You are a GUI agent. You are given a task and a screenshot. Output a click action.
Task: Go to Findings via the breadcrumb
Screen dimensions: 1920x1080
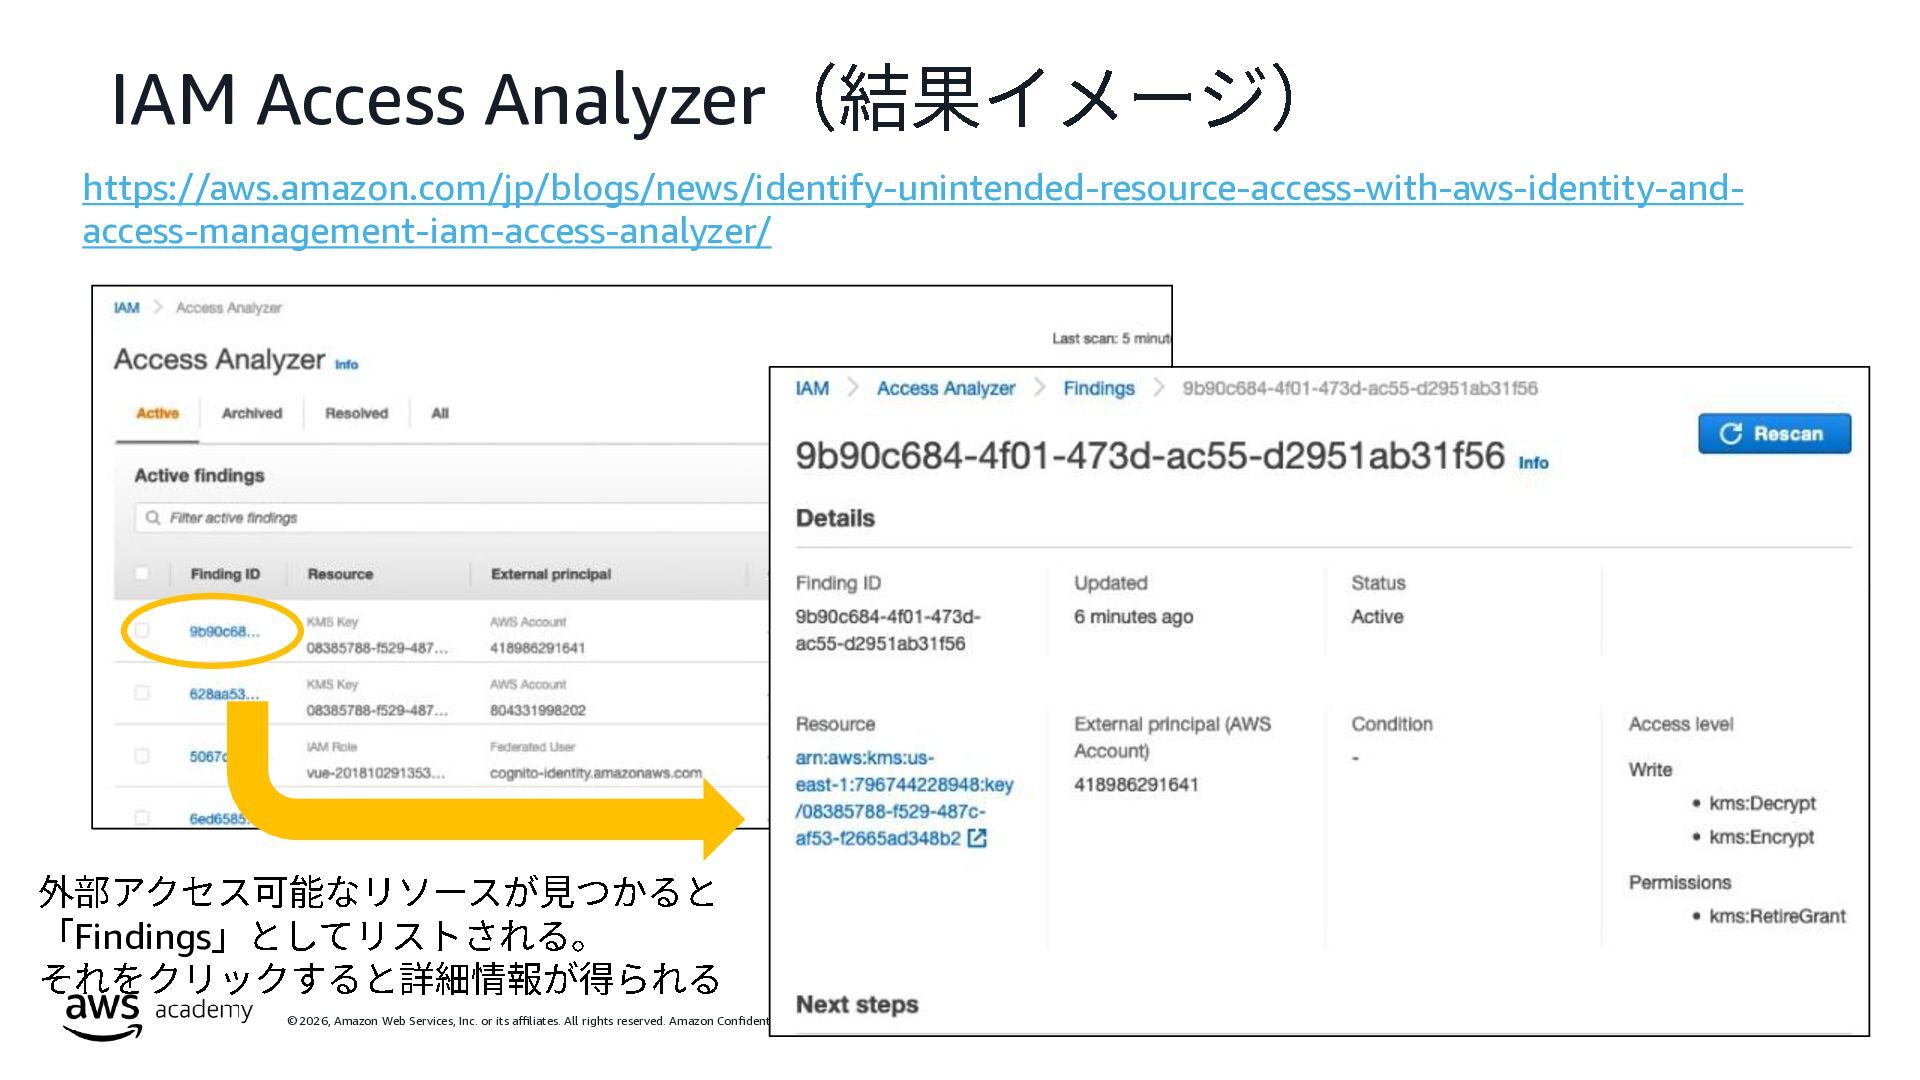point(1099,388)
